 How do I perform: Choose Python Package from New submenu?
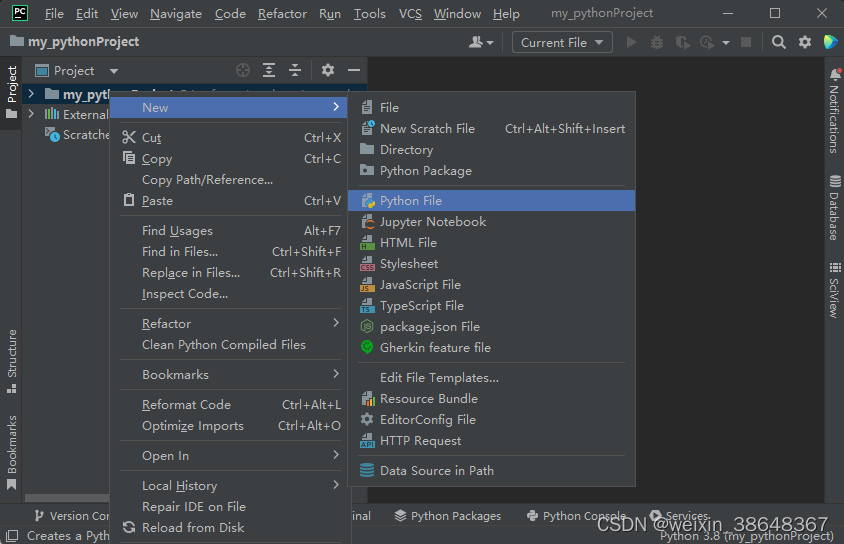pyautogui.click(x=491, y=171)
